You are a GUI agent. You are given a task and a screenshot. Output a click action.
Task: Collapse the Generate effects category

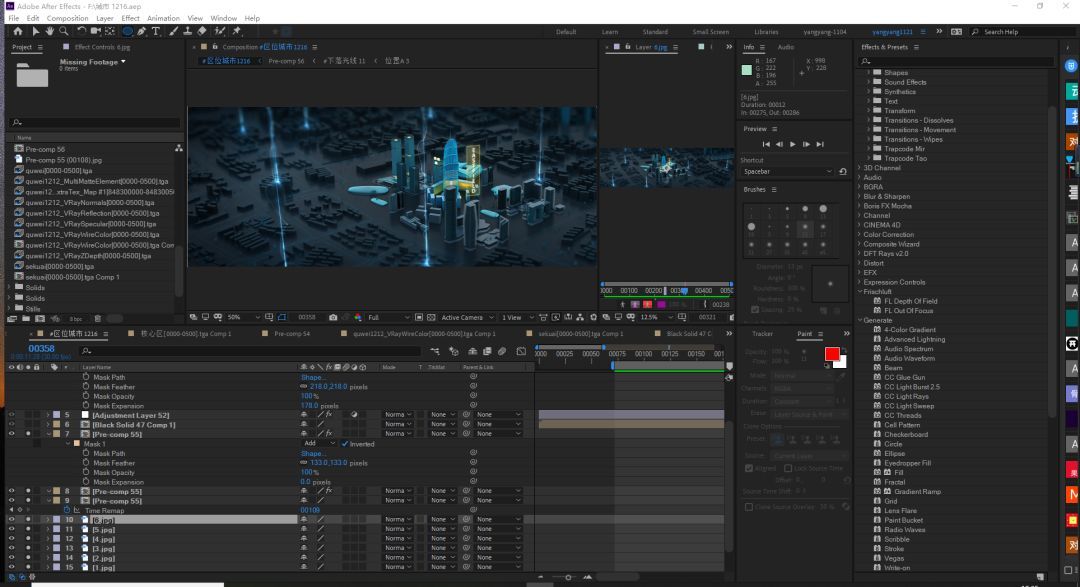pyautogui.click(x=860, y=320)
